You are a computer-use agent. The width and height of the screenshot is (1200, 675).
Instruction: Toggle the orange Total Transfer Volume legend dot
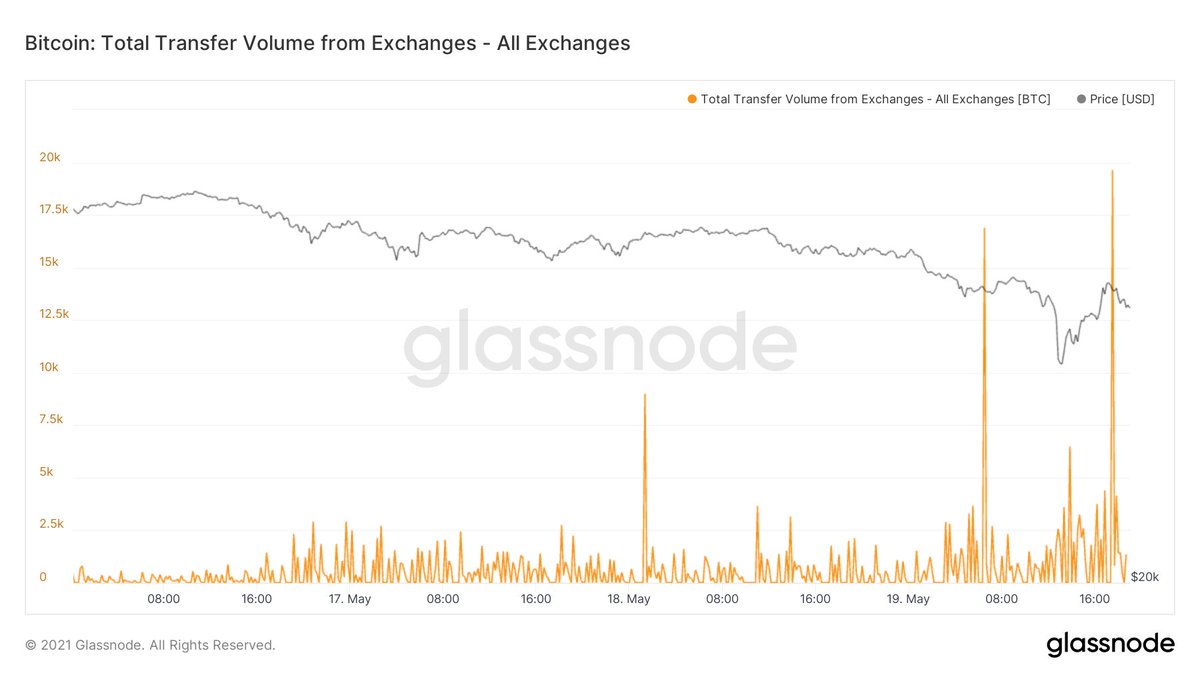tap(692, 99)
